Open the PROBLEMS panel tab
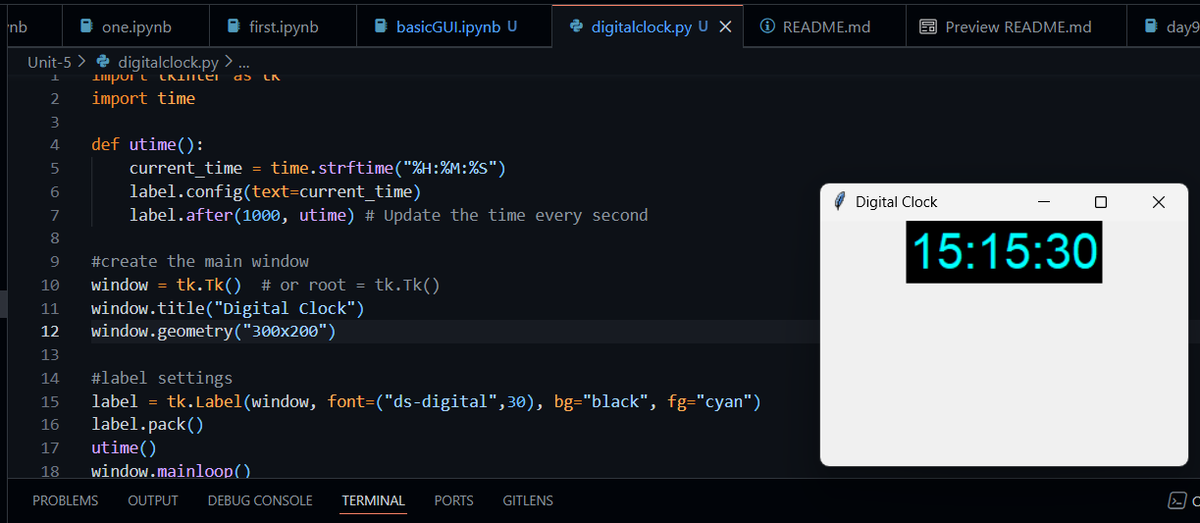The height and width of the screenshot is (523, 1200). [65, 500]
